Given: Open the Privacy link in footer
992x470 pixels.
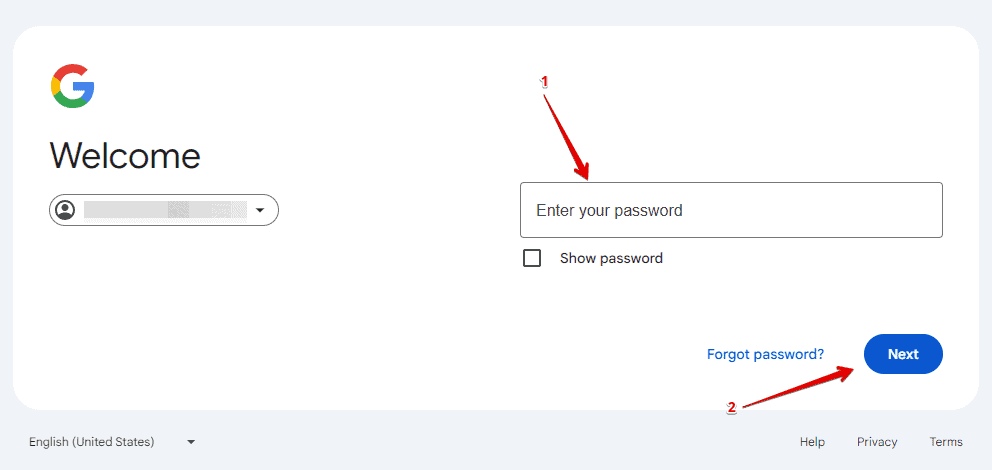Looking at the screenshot, I should [877, 442].
